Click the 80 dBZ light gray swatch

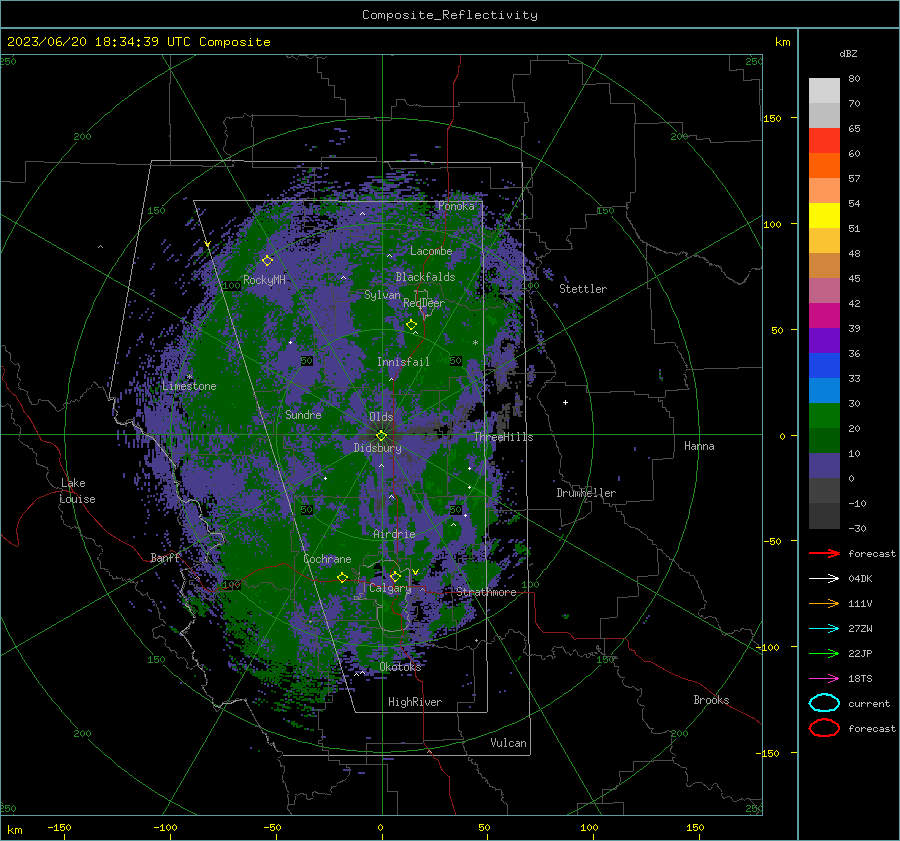click(x=824, y=90)
